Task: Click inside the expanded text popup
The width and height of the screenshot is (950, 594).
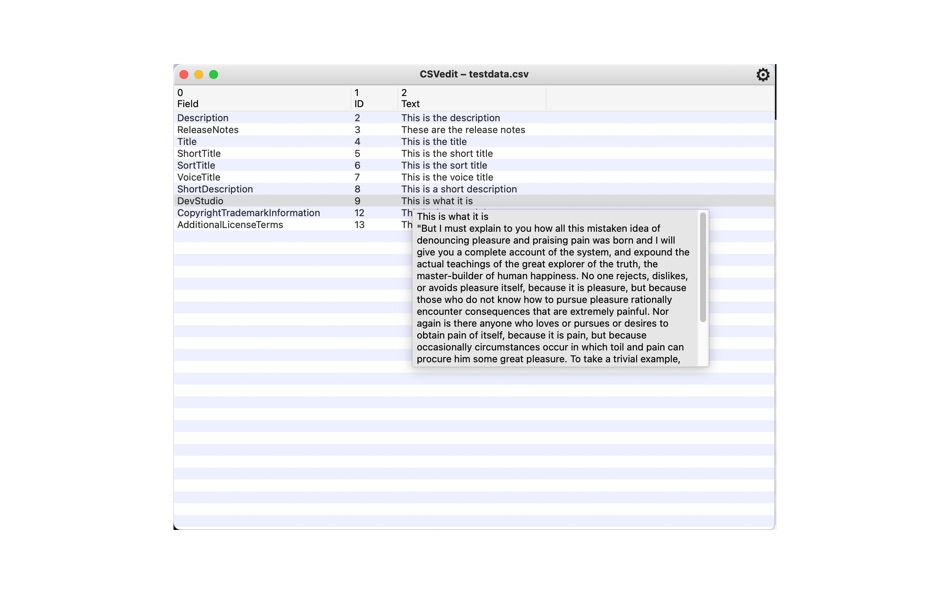Action: [x=556, y=288]
